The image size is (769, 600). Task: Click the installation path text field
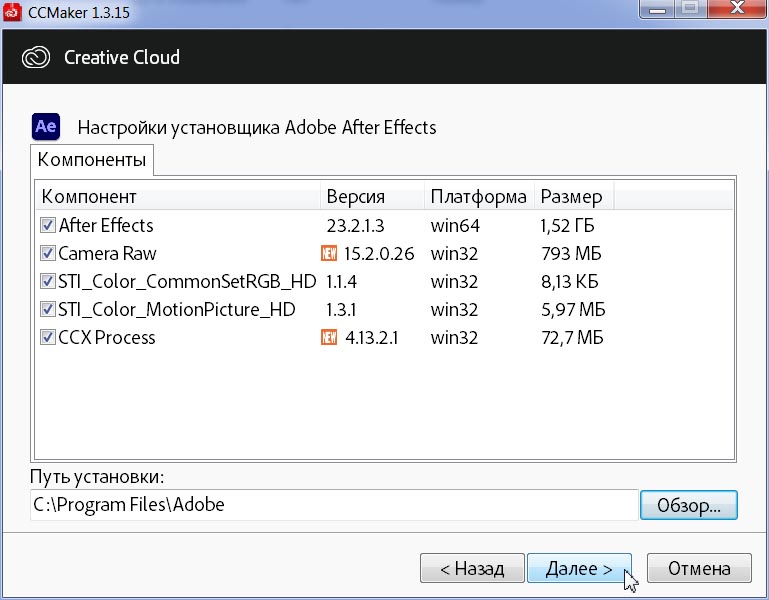tap(333, 505)
